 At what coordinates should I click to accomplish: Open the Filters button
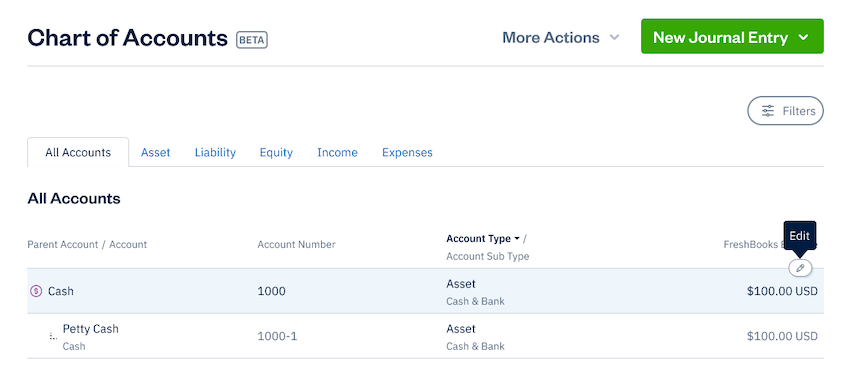(x=785, y=111)
